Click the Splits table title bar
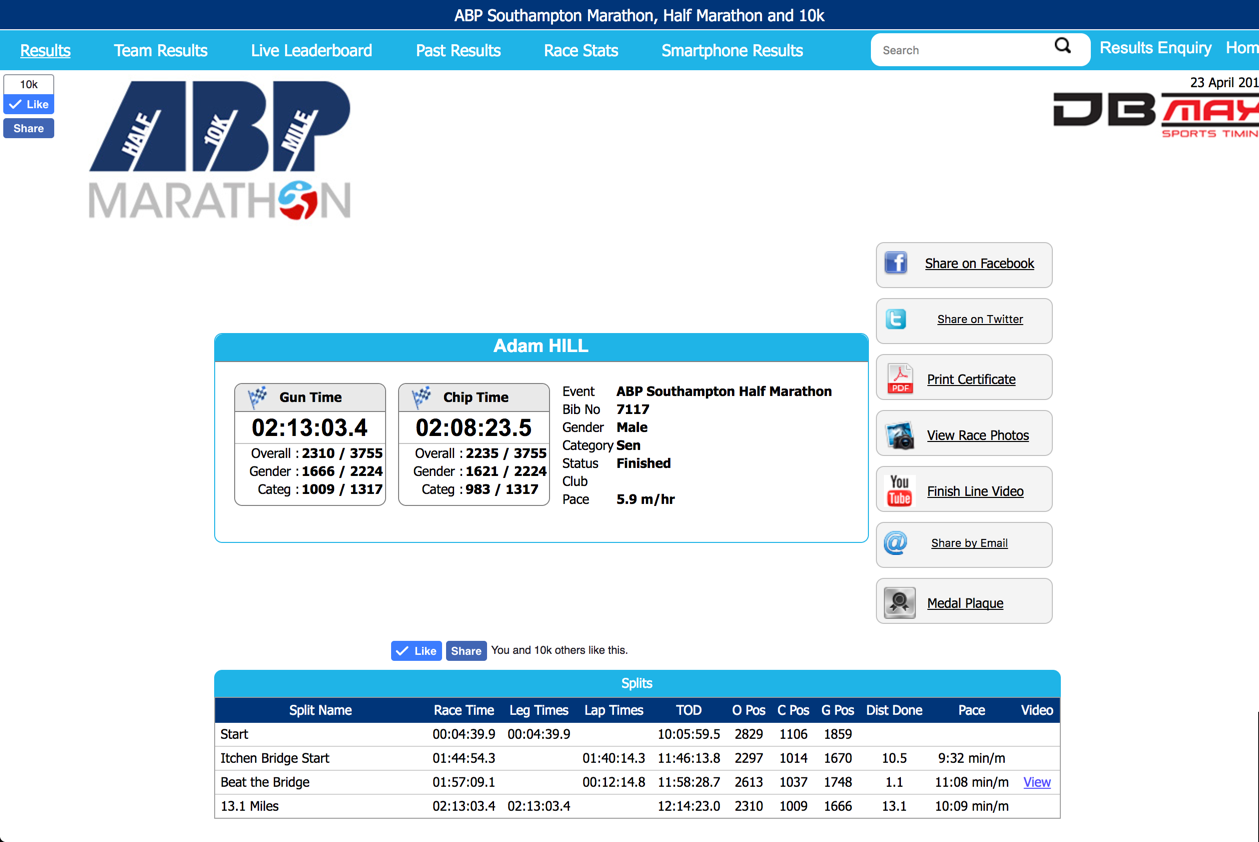The image size is (1259, 842). (637, 684)
